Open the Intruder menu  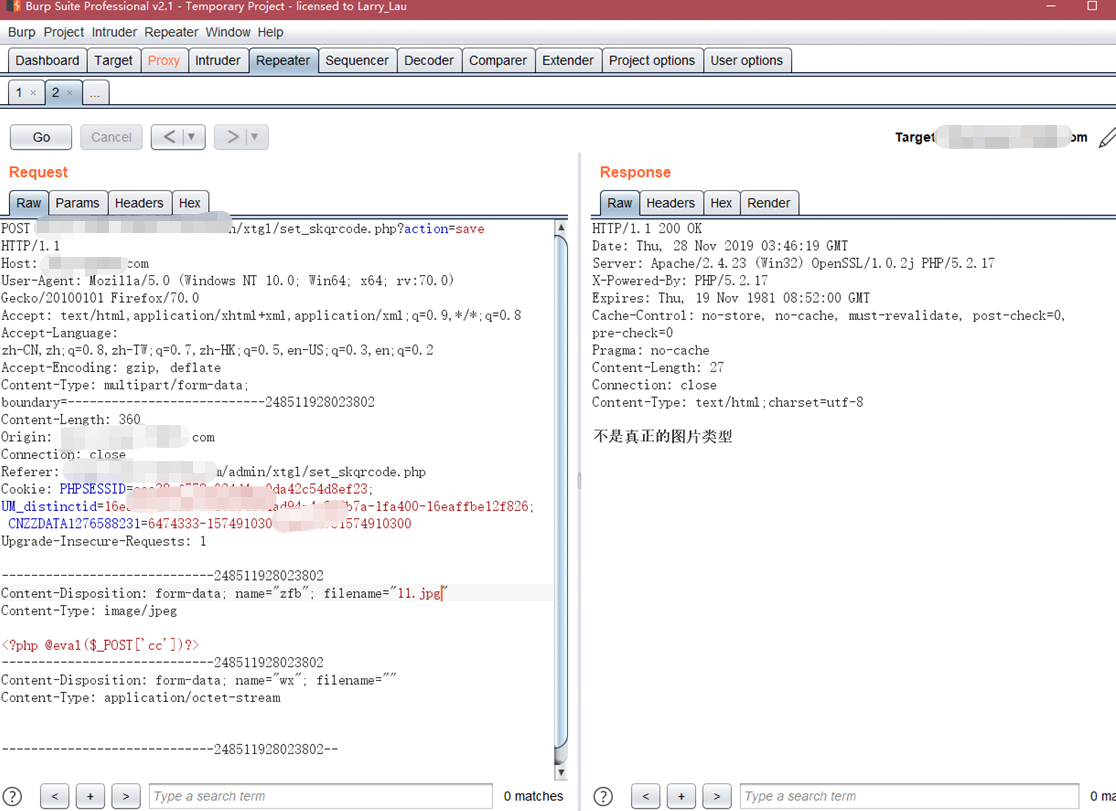pyautogui.click(x=114, y=32)
